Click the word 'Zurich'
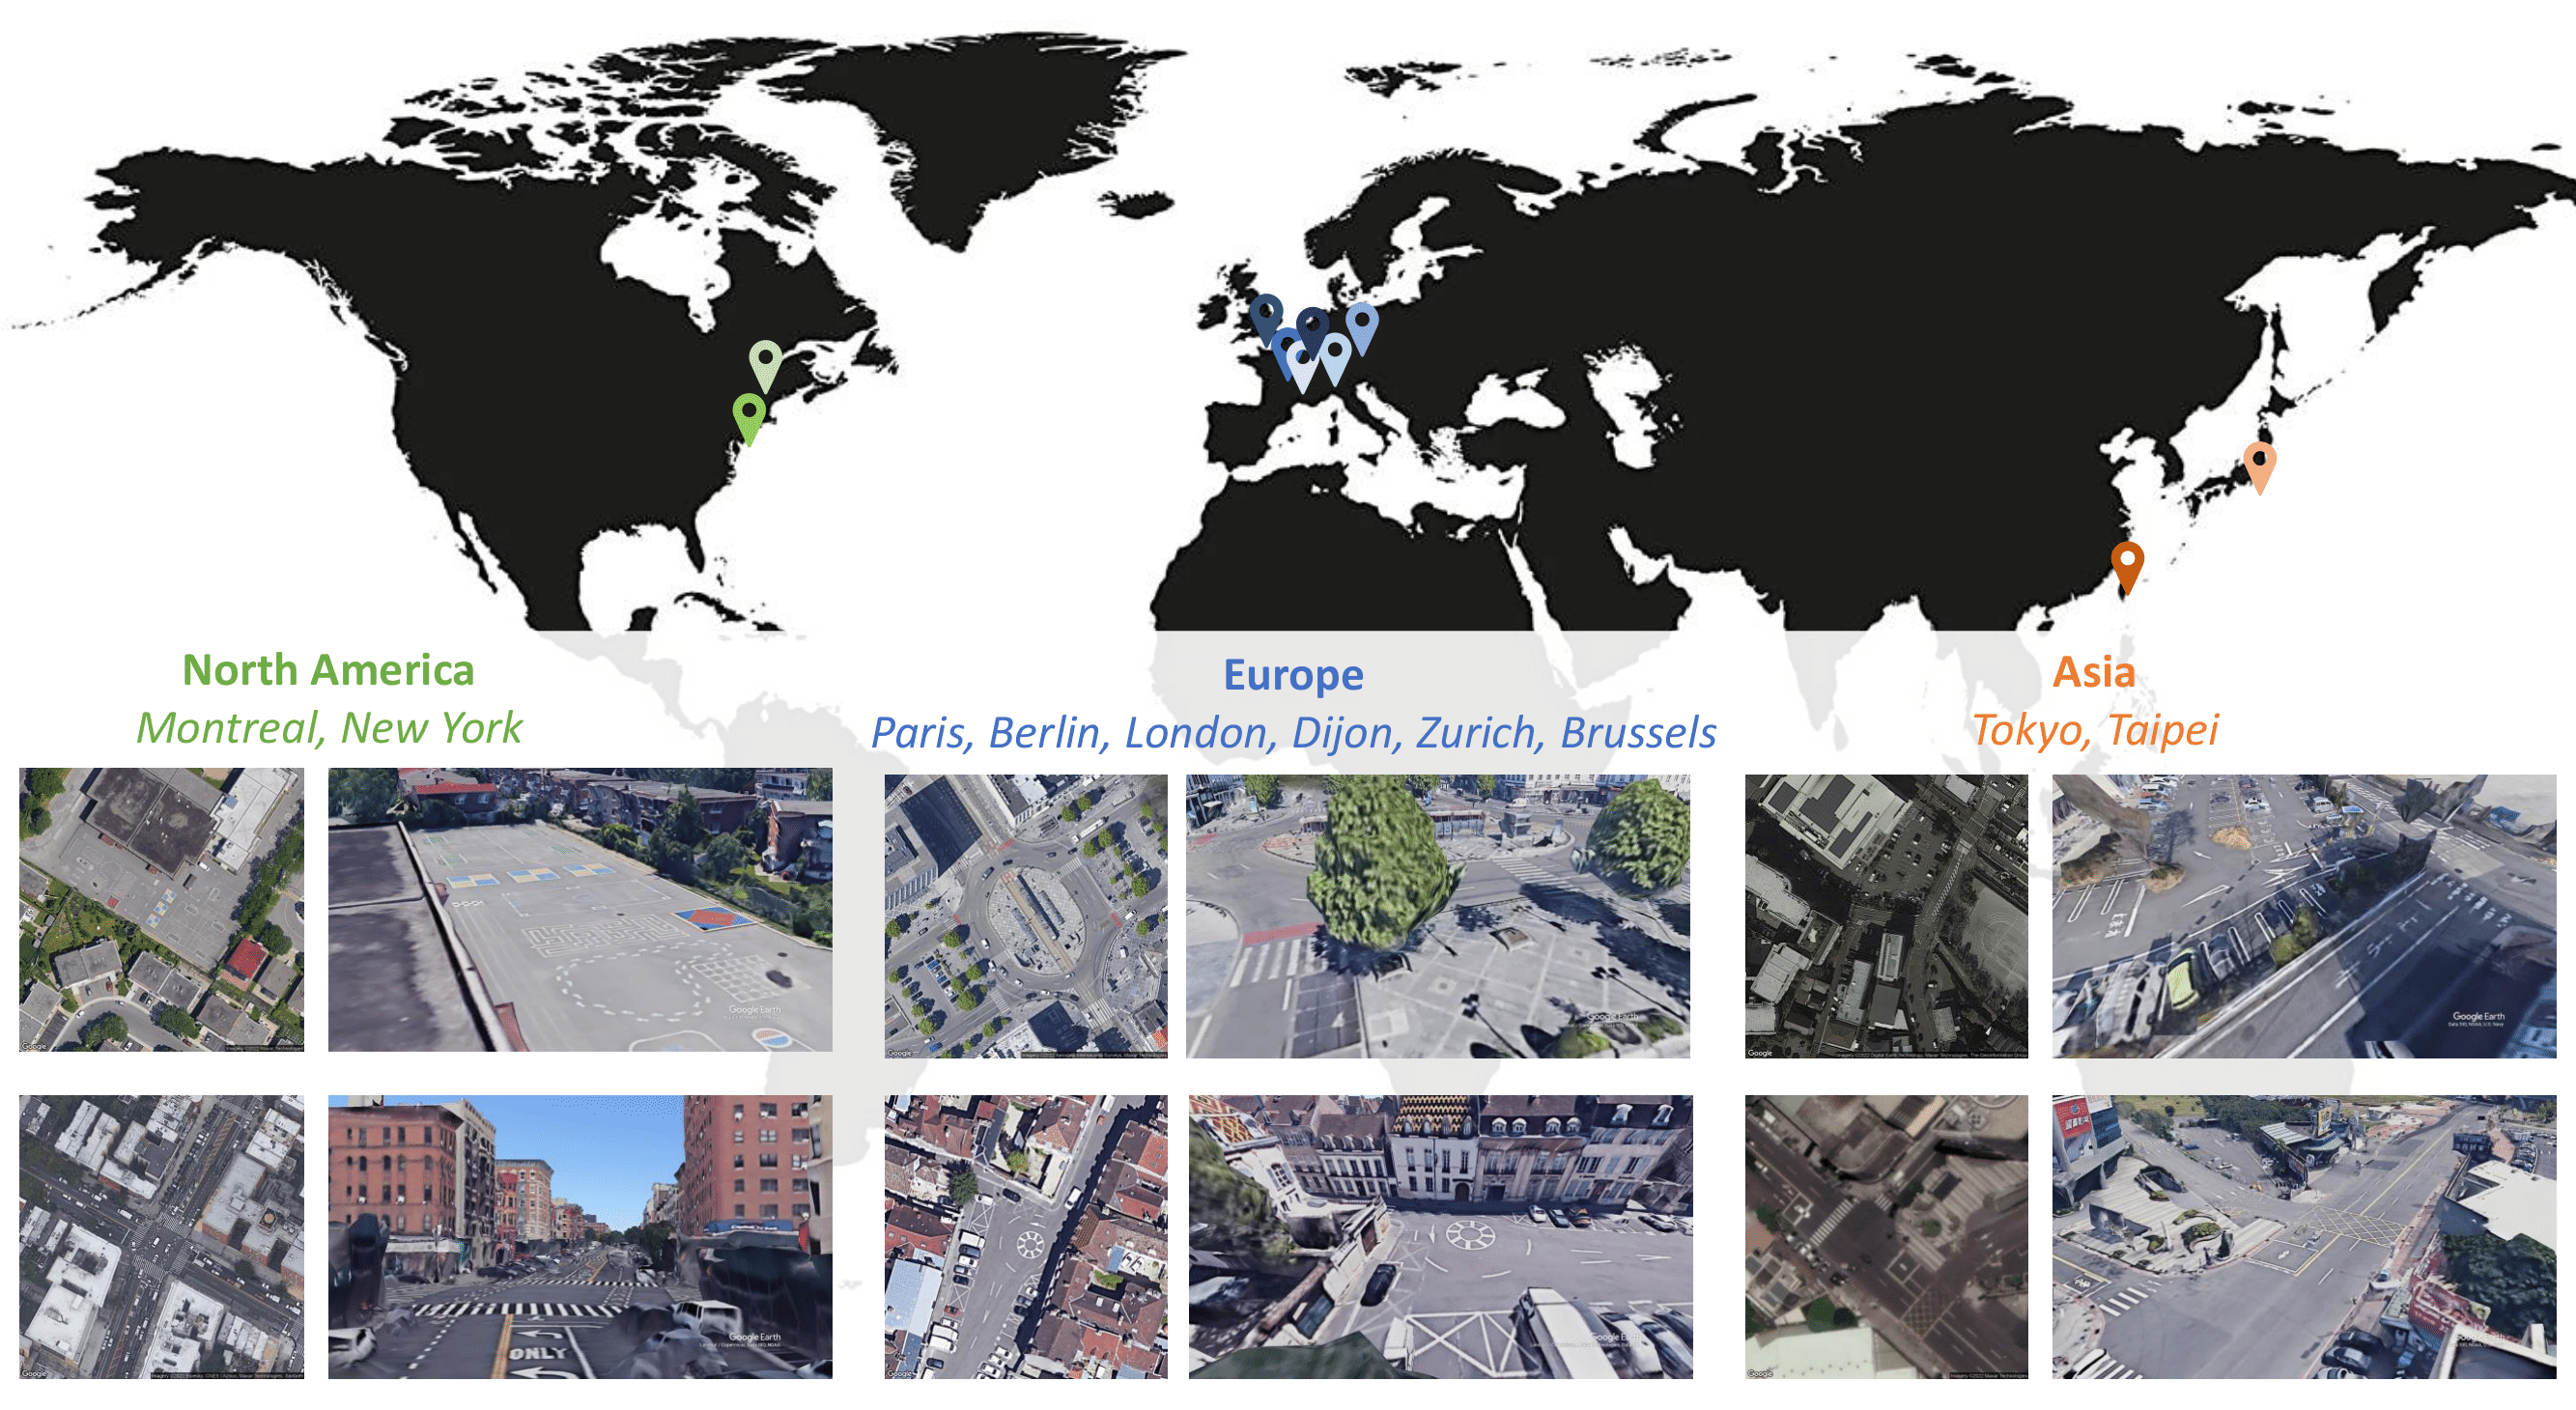Screen dimensions: 2576x1410 point(1478,732)
